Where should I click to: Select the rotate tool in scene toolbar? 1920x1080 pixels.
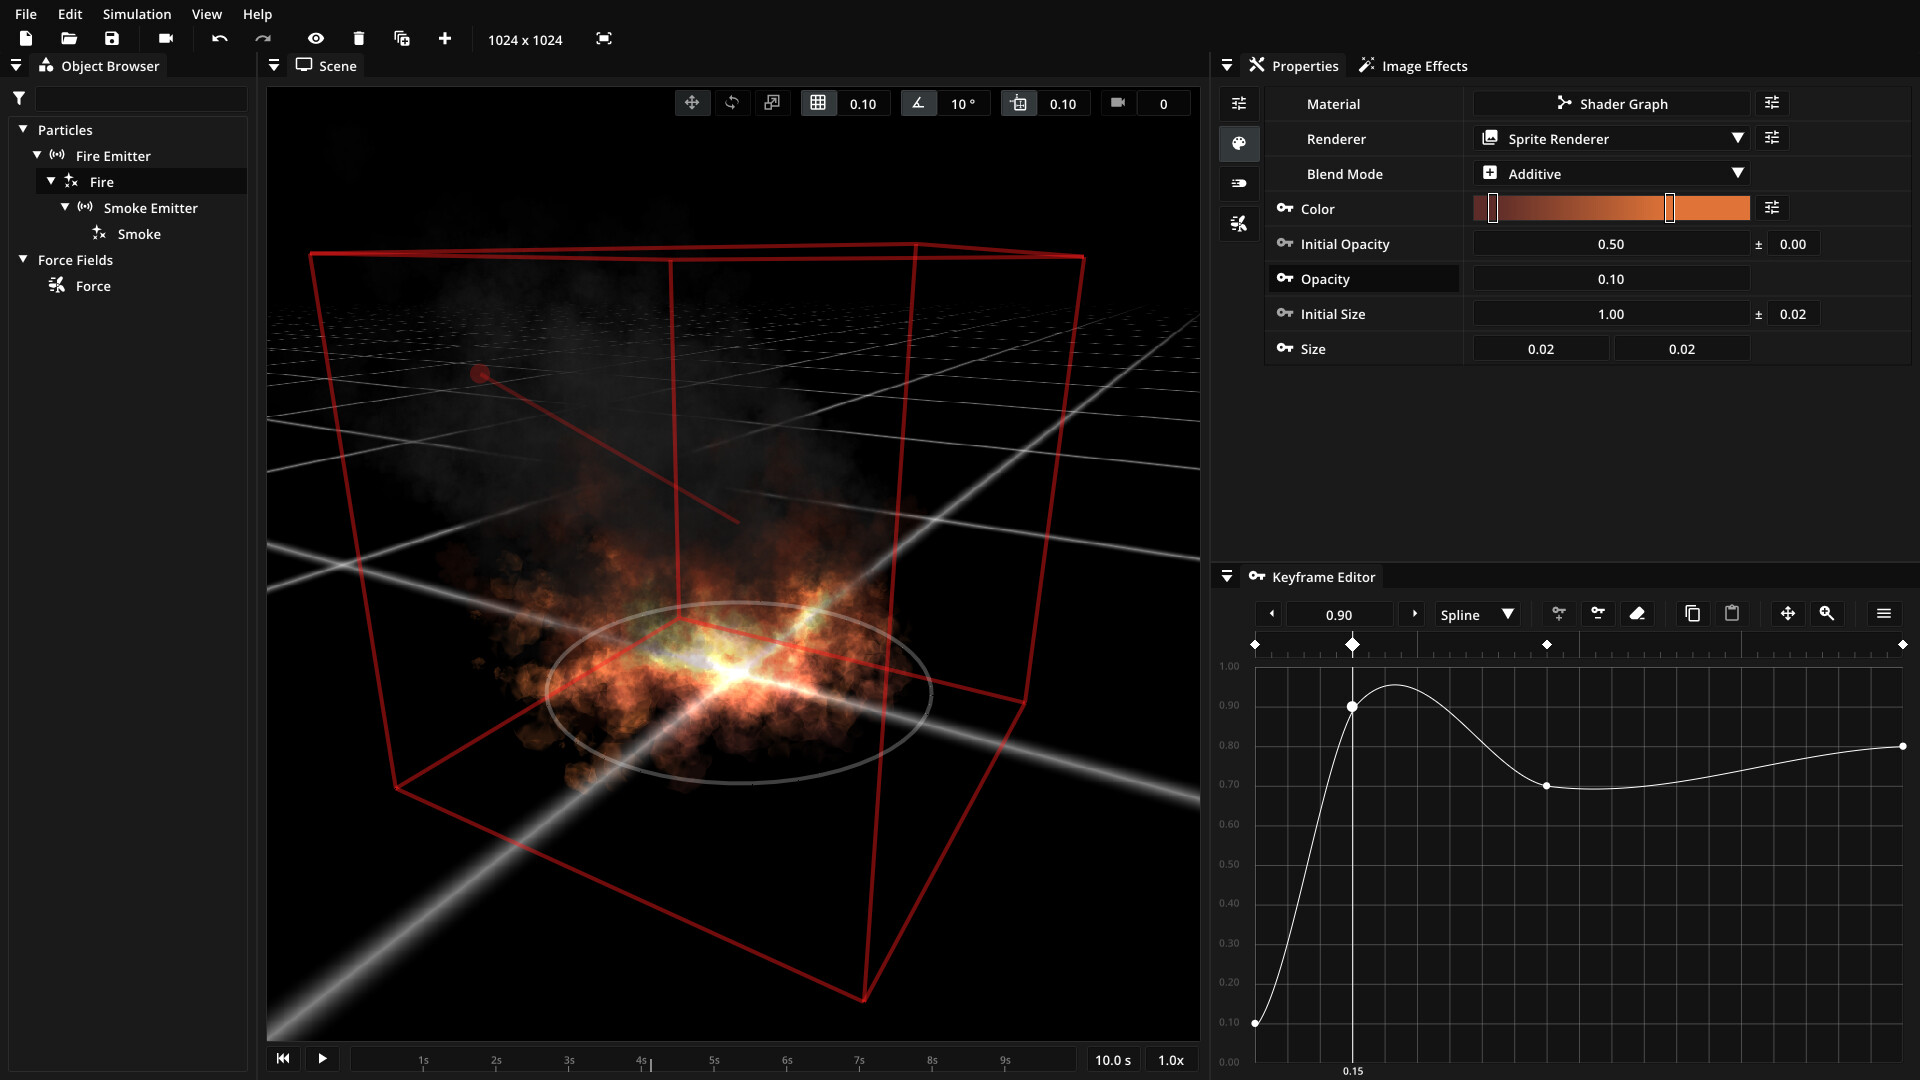click(732, 103)
